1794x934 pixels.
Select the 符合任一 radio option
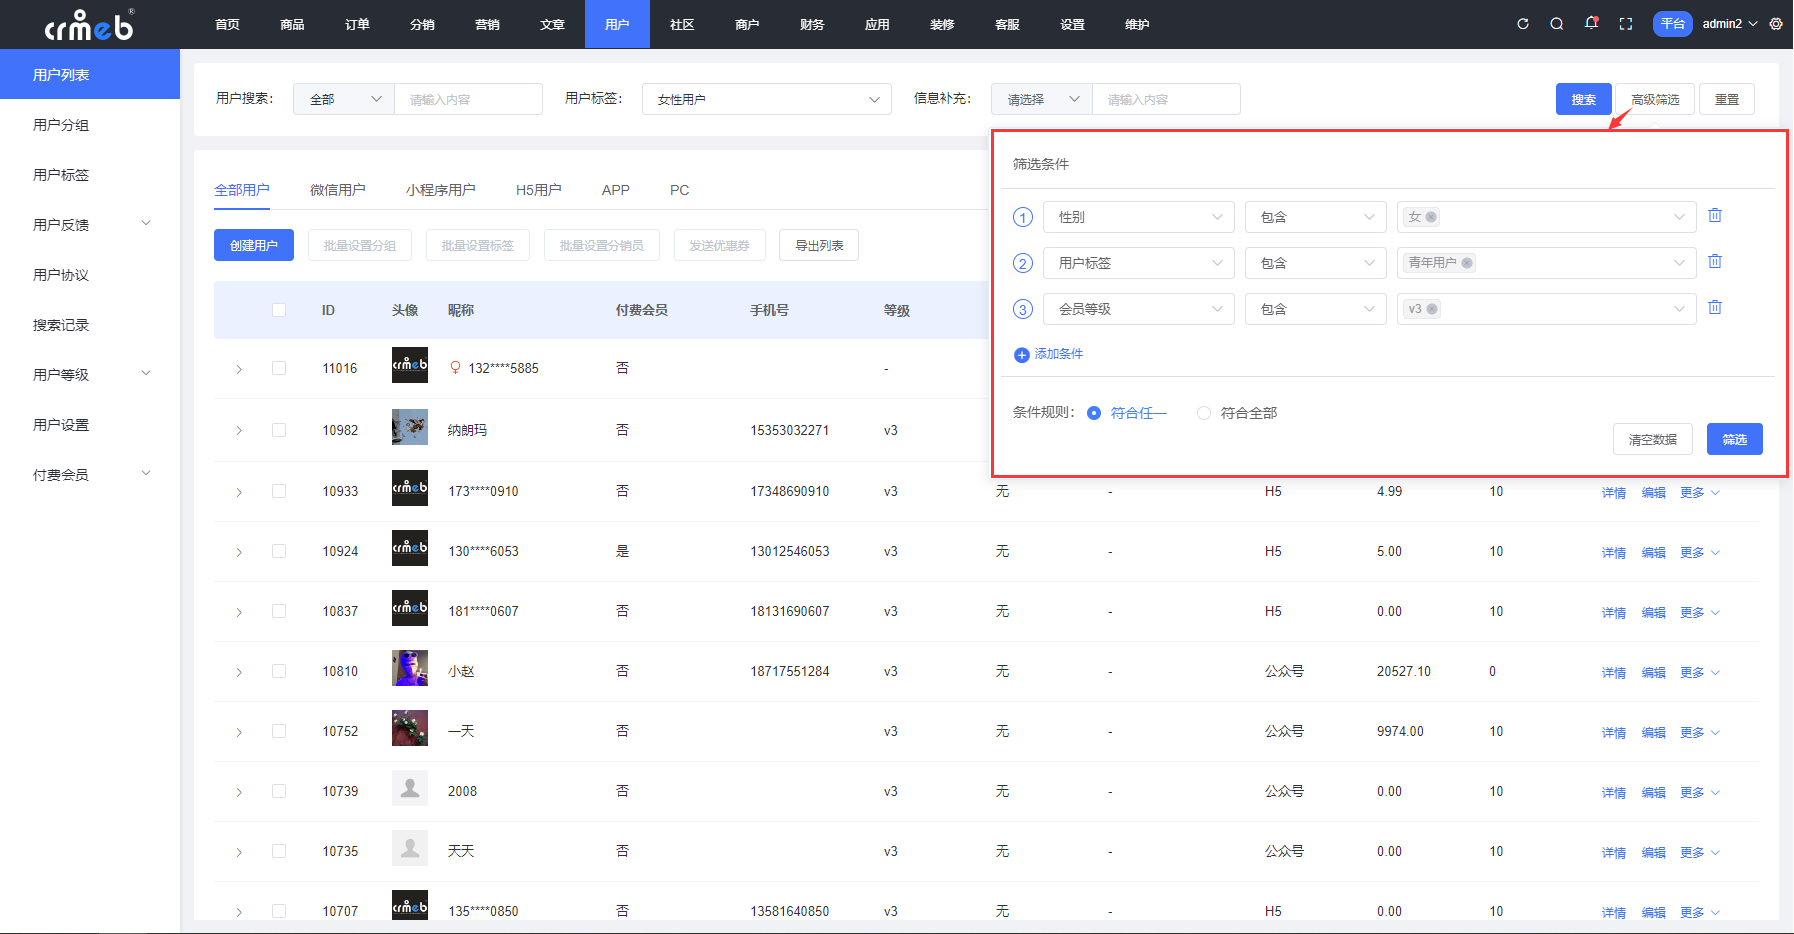(1094, 413)
